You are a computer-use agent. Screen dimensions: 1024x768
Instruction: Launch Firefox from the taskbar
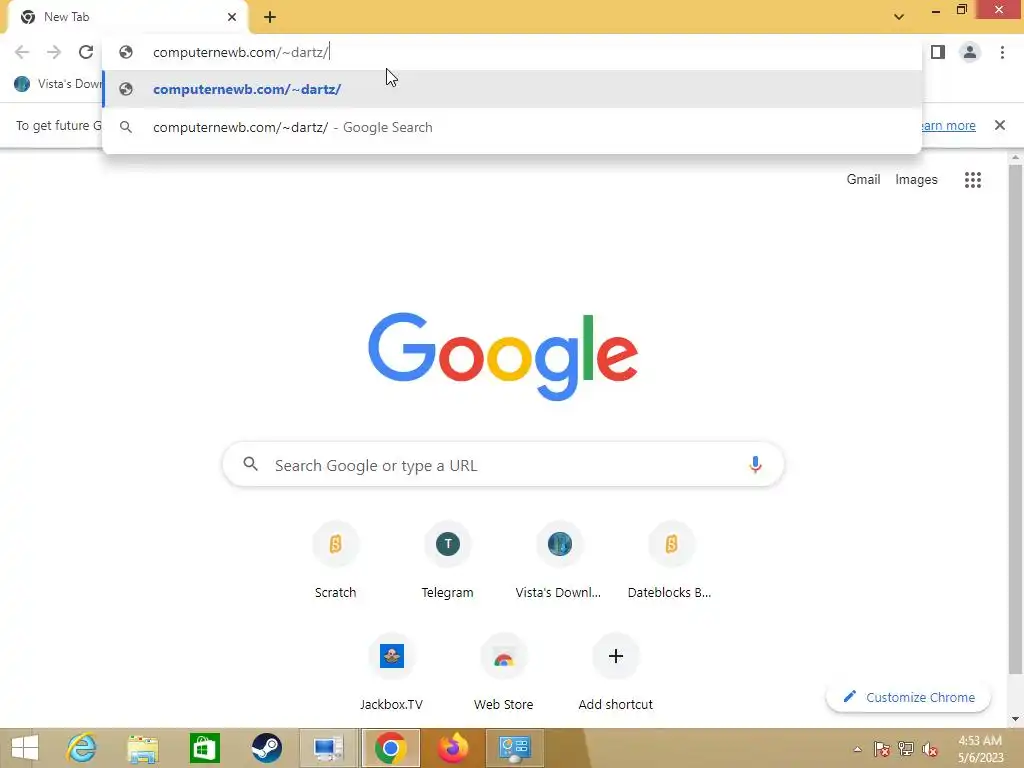coord(453,748)
